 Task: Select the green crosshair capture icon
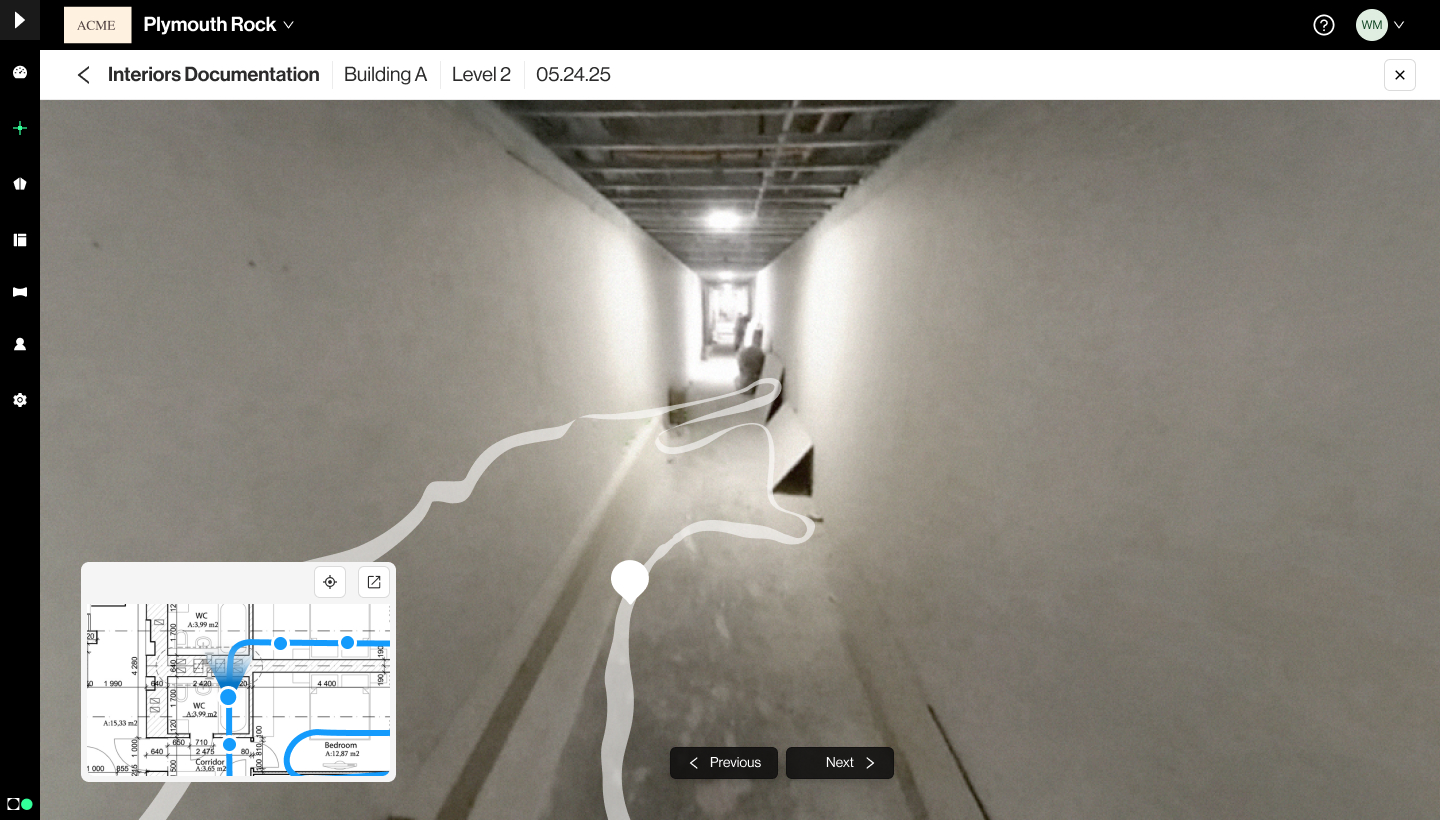(x=19, y=128)
